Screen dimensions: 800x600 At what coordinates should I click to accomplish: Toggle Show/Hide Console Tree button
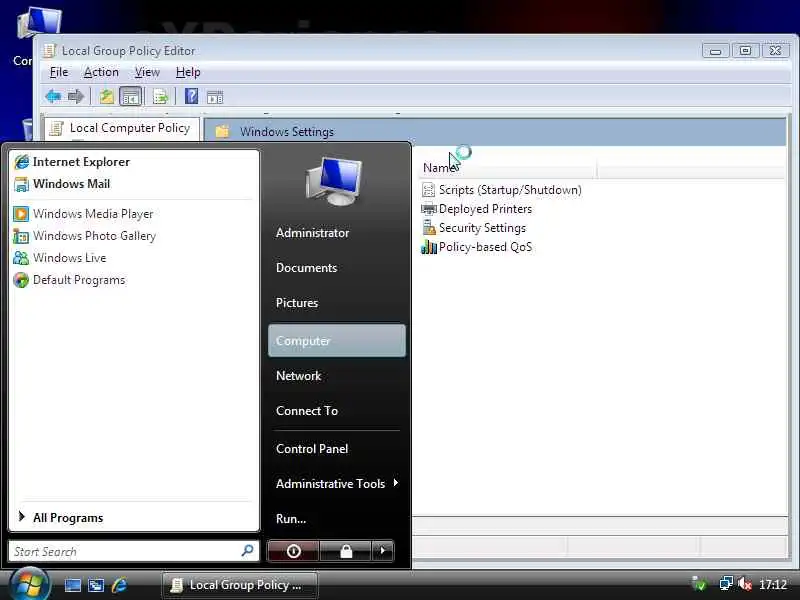click(x=131, y=96)
